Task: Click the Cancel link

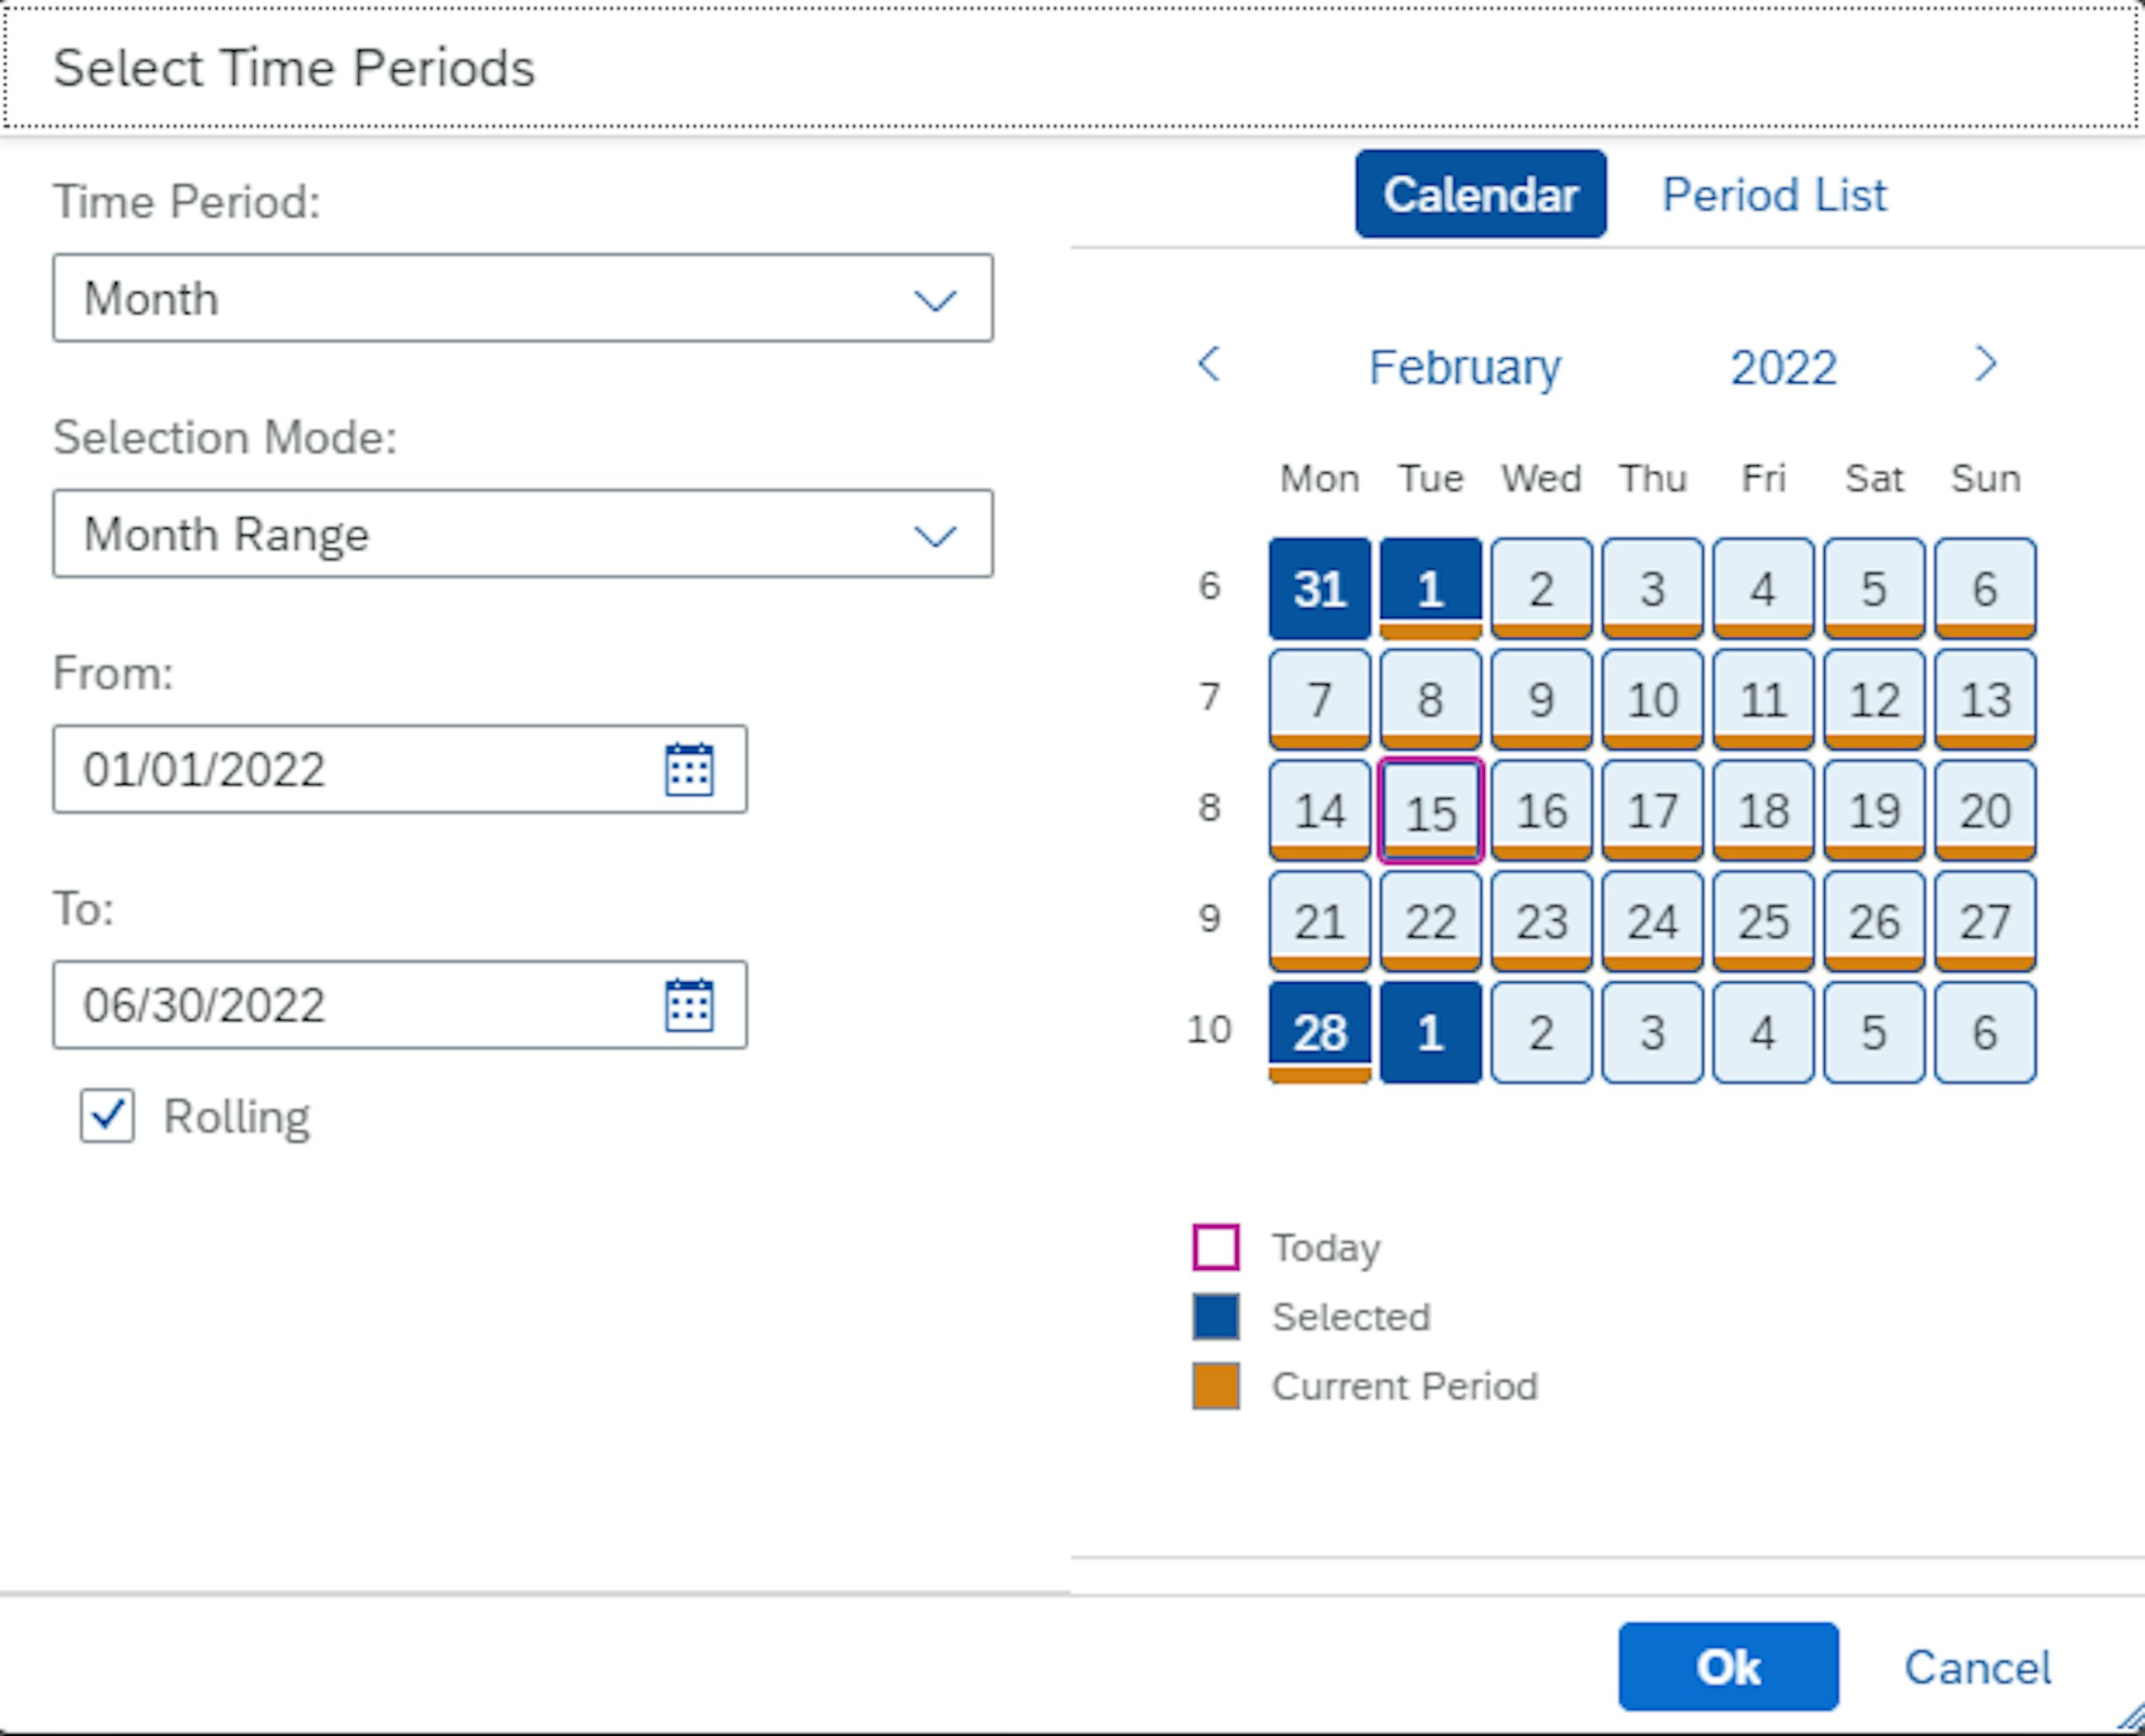Action: (x=1976, y=1667)
